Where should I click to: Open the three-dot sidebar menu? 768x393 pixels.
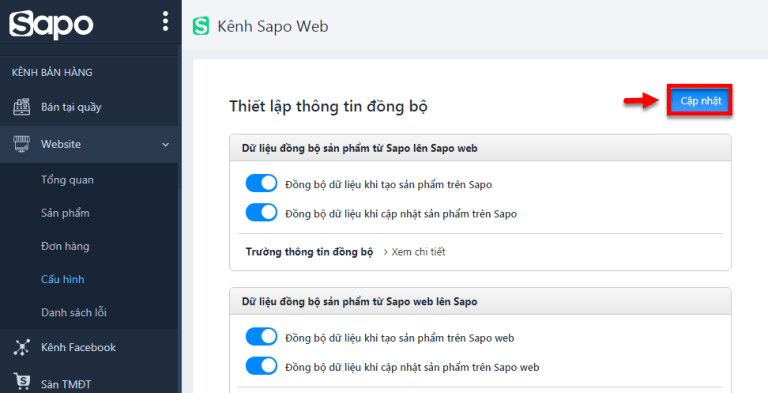pyautogui.click(x=165, y=22)
